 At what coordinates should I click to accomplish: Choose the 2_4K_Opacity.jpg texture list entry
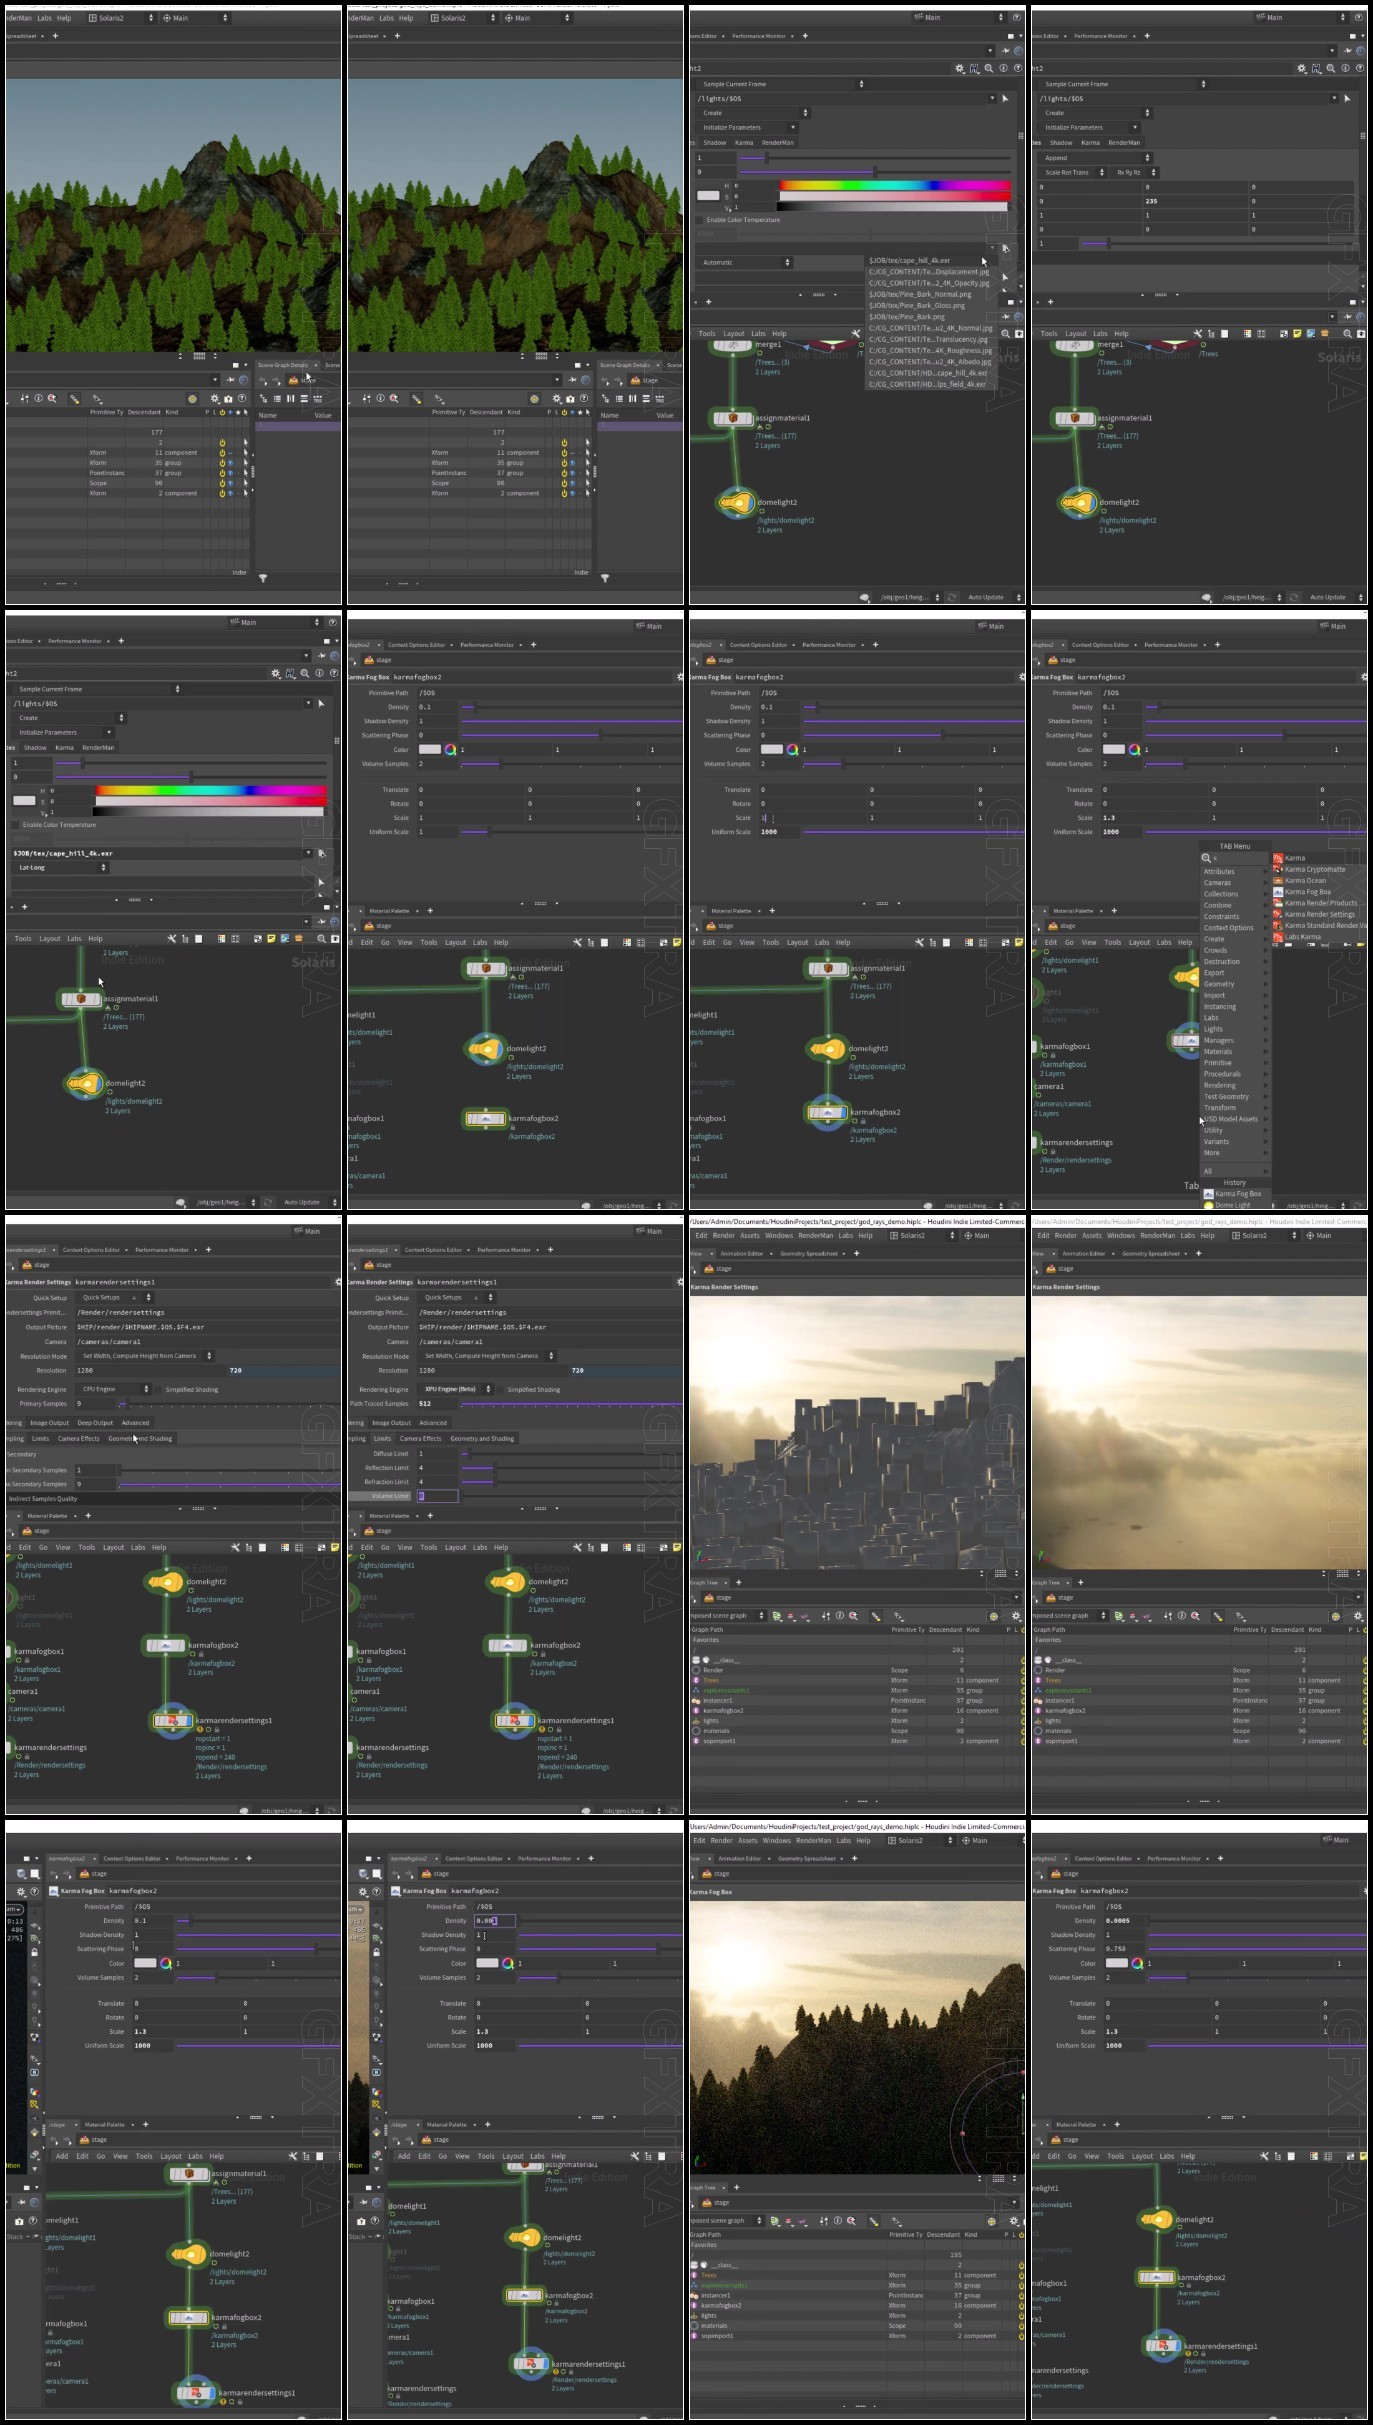click(929, 283)
